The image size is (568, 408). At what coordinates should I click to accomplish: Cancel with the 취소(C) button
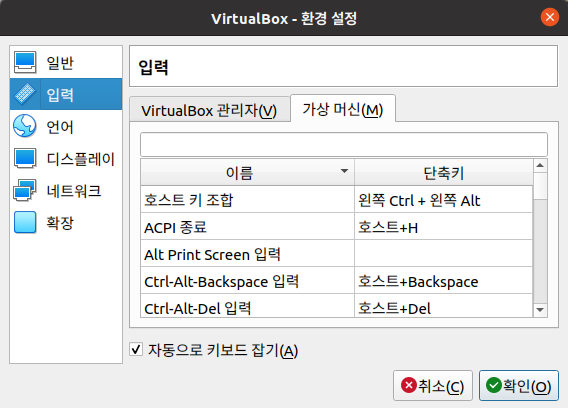433,386
